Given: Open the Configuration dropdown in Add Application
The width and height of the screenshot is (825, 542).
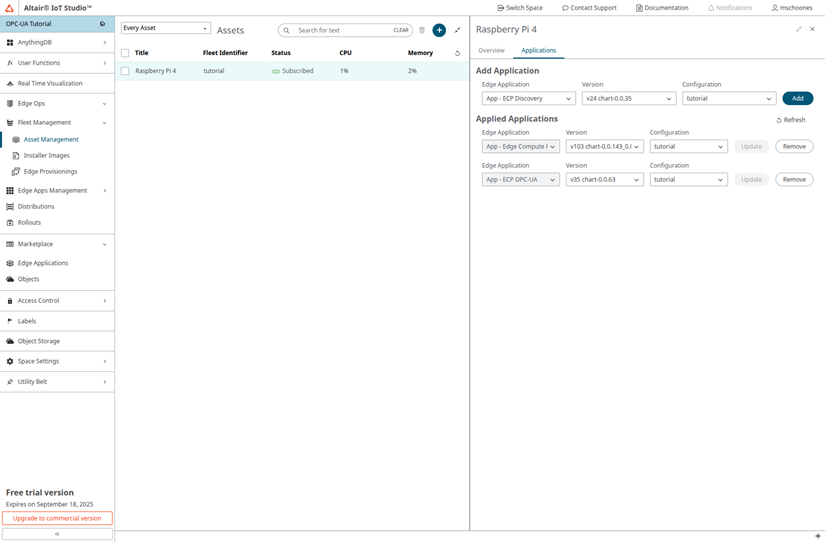Looking at the screenshot, I should click(729, 99).
